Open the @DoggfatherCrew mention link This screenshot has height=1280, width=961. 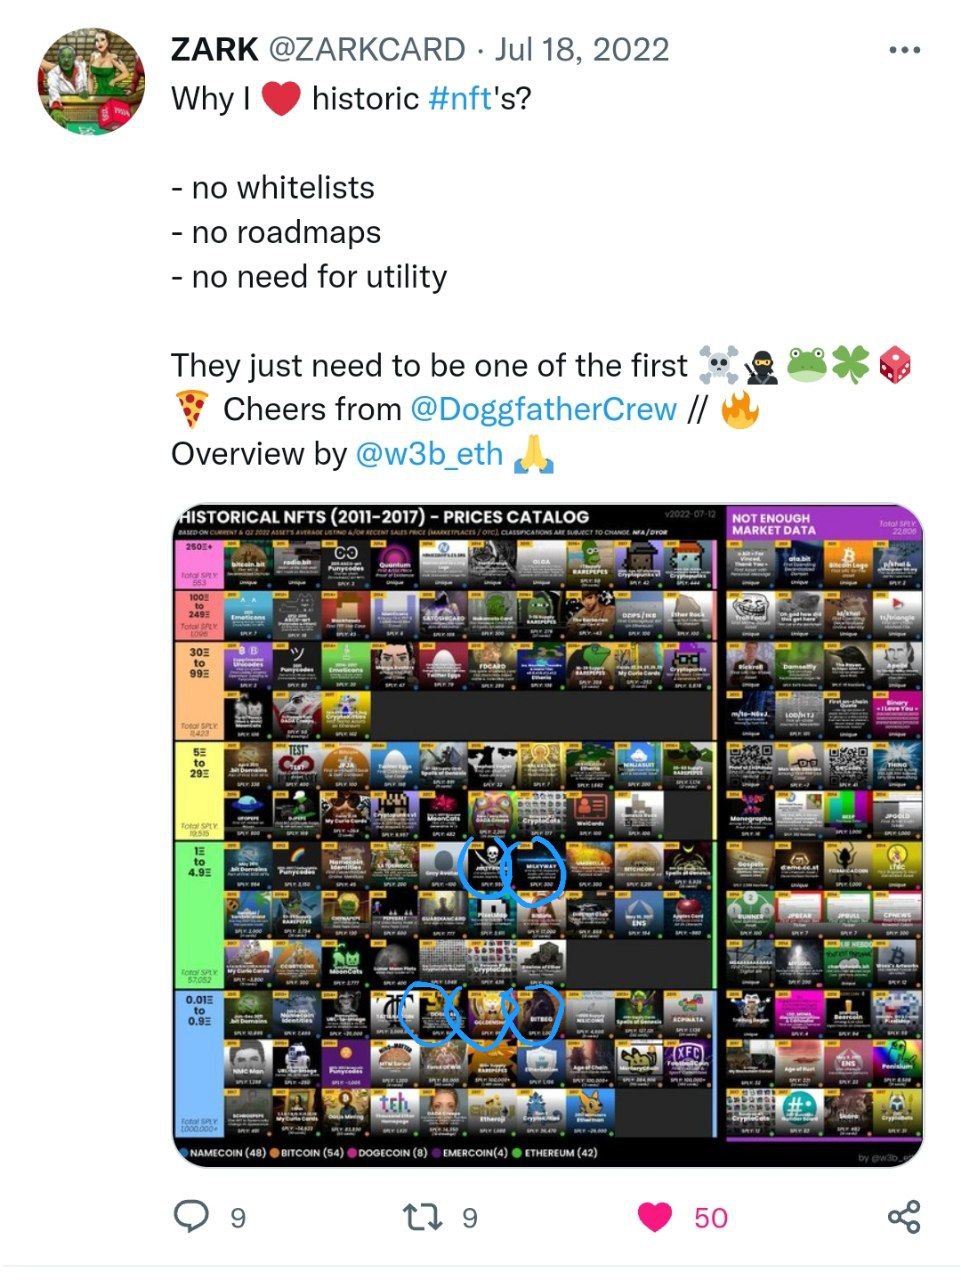[543, 409]
